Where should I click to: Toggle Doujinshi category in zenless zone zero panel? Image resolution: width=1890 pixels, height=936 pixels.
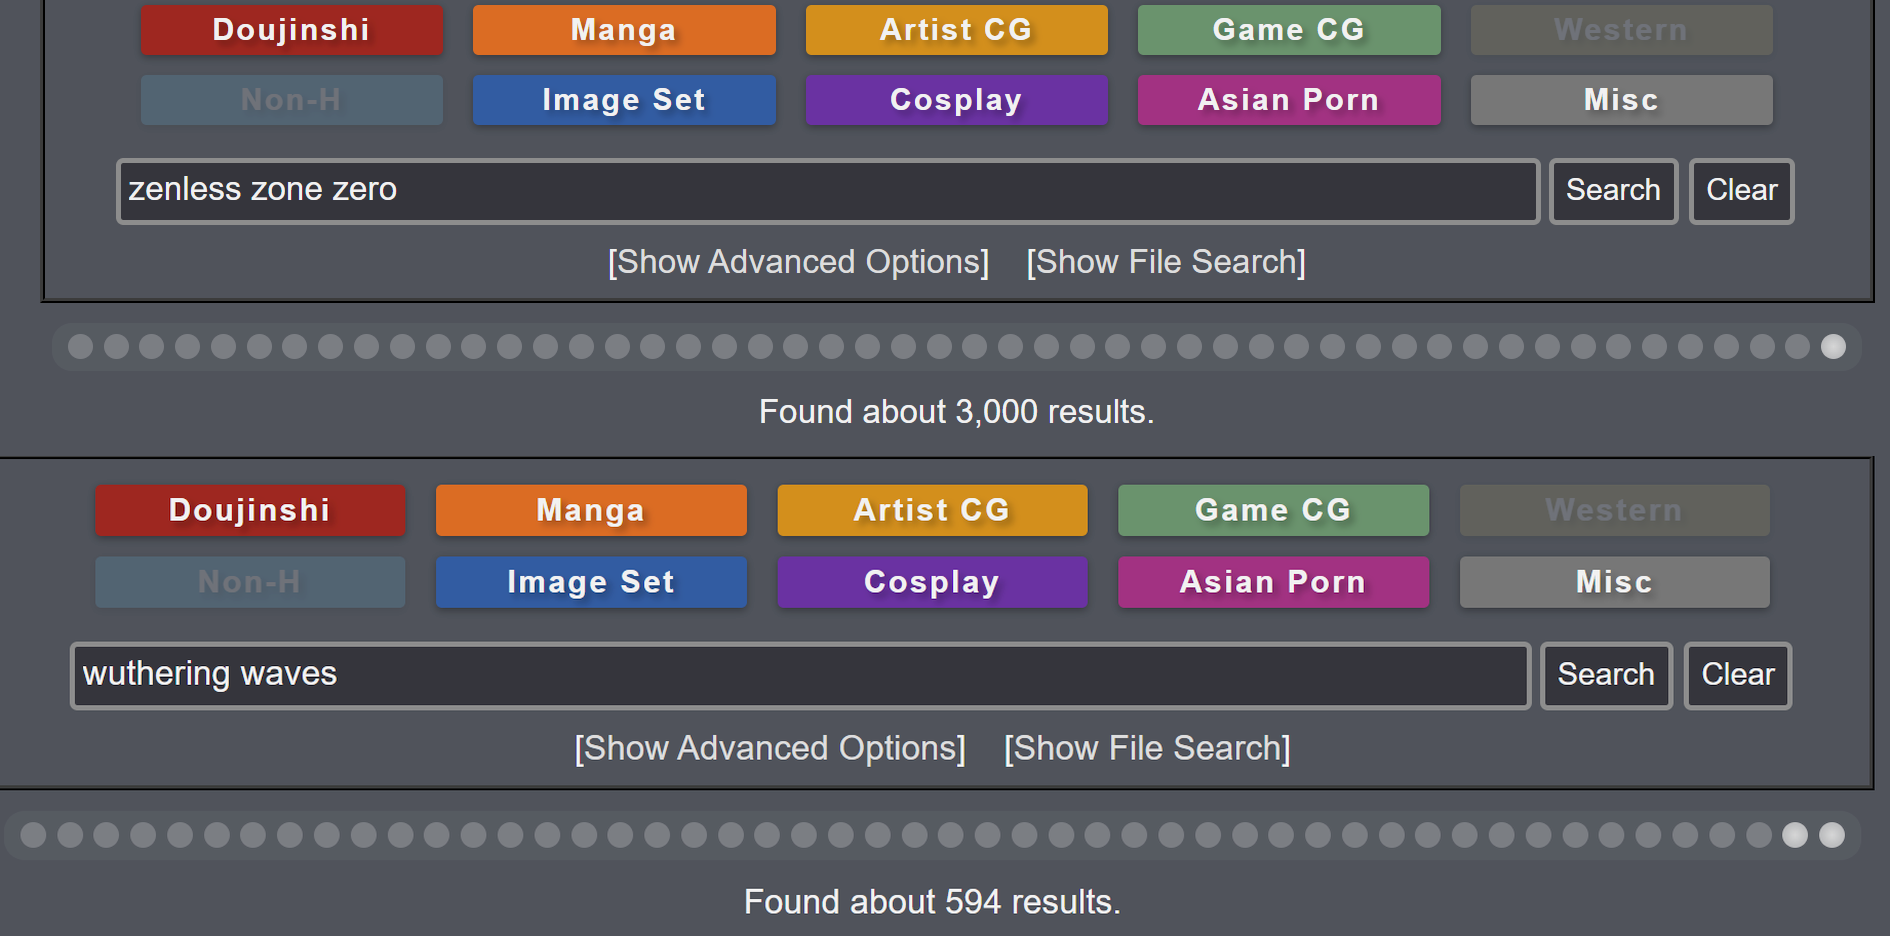tap(291, 30)
